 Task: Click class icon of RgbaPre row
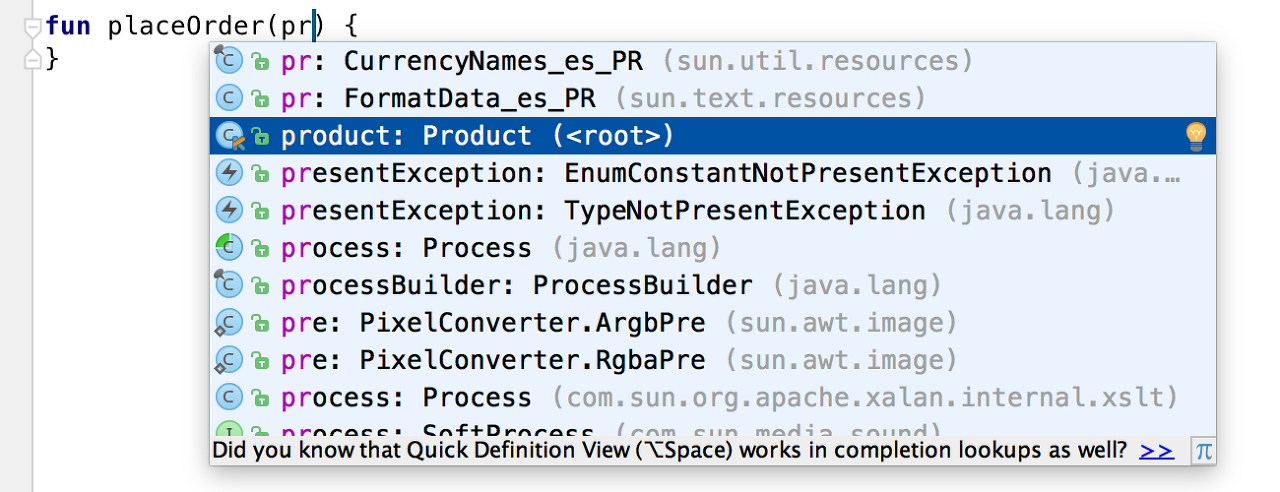click(x=230, y=360)
